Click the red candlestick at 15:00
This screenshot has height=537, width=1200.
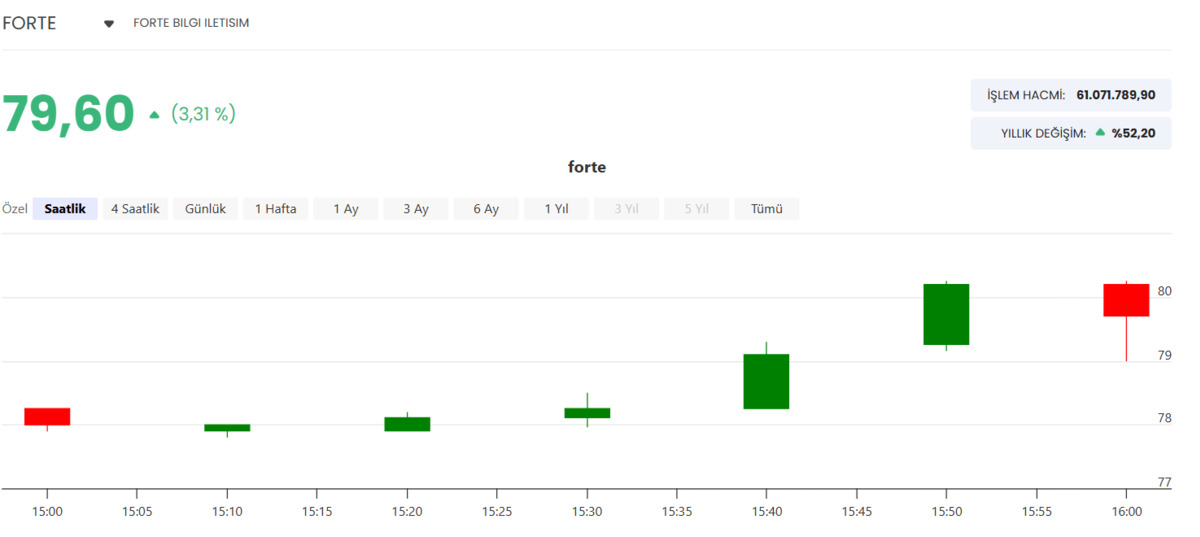[x=47, y=417]
